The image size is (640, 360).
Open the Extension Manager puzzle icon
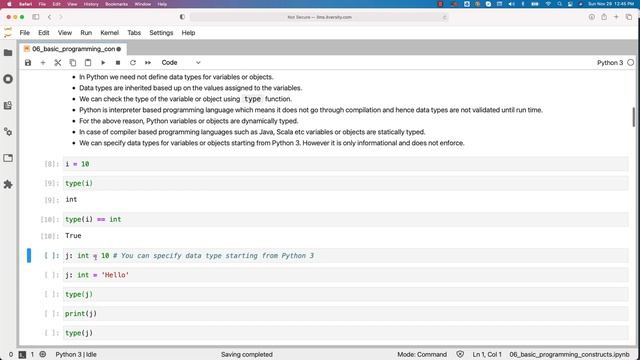tap(8, 184)
